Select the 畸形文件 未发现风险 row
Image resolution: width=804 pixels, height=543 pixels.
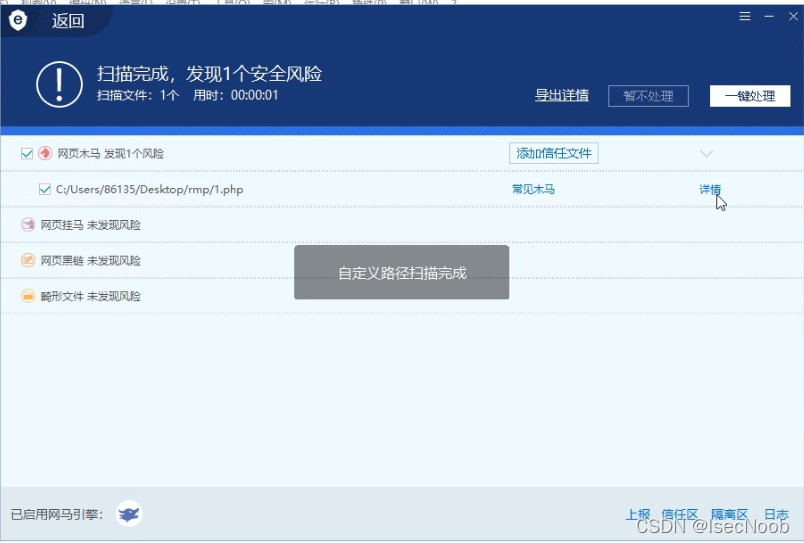tap(401, 296)
